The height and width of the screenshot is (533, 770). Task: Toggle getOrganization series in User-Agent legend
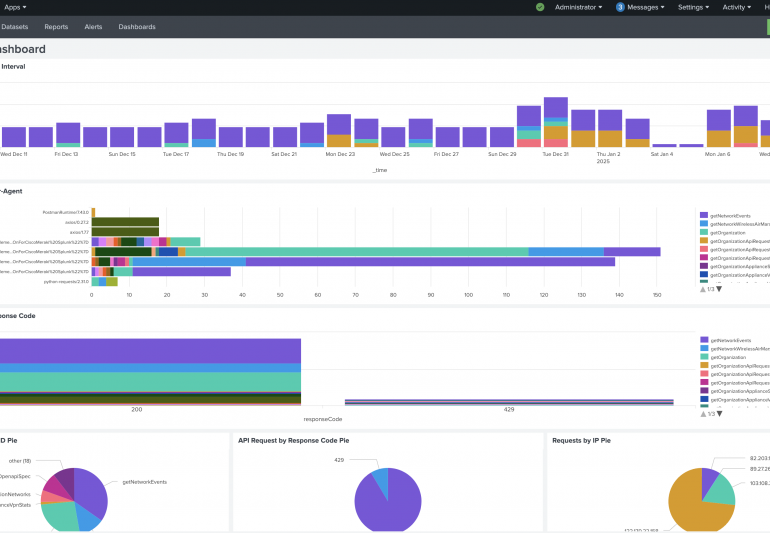(728, 232)
